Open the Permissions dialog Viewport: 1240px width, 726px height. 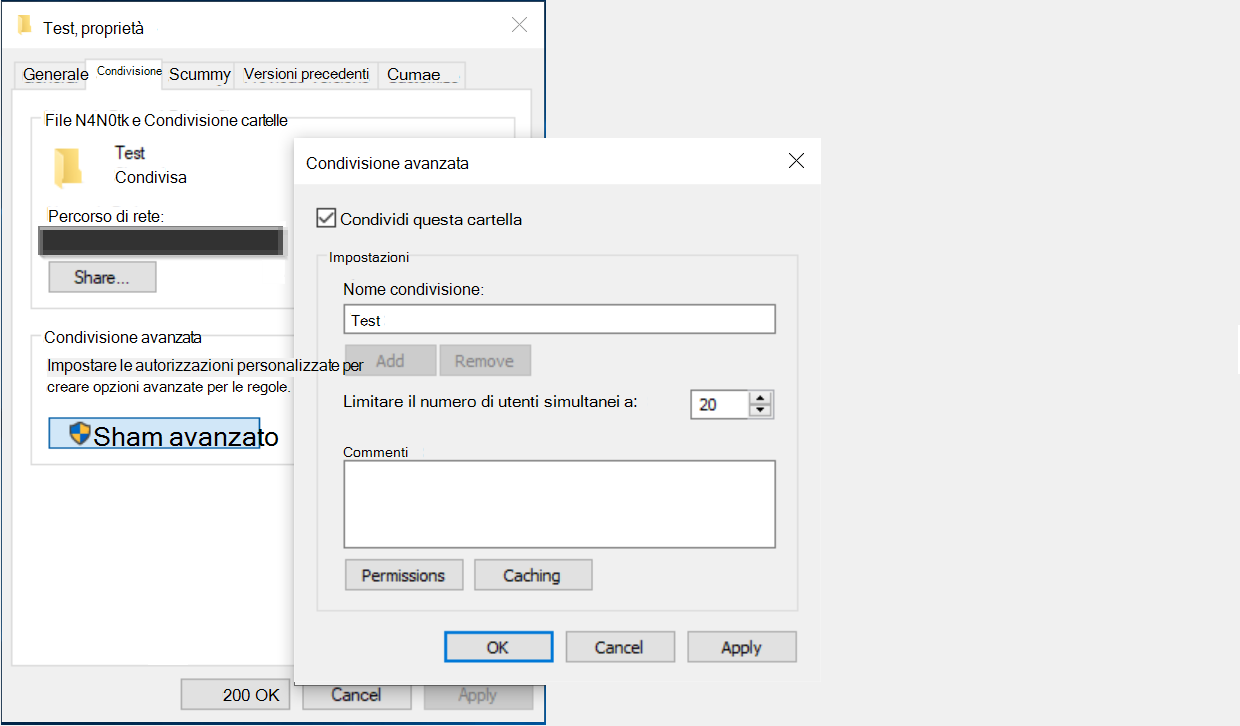[403, 574]
